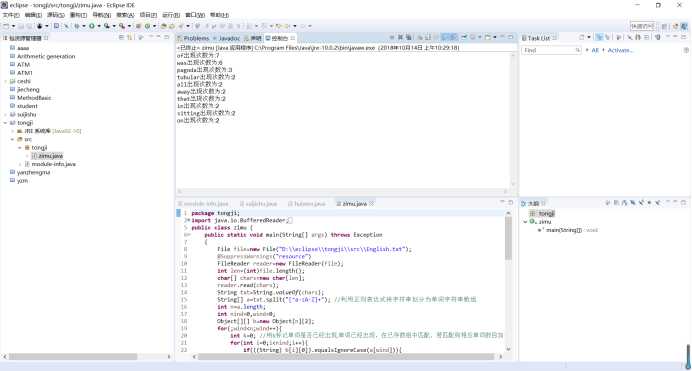Image resolution: width=692 pixels, height=371 pixels.
Task: Select the student project
Action: [x=24, y=106]
